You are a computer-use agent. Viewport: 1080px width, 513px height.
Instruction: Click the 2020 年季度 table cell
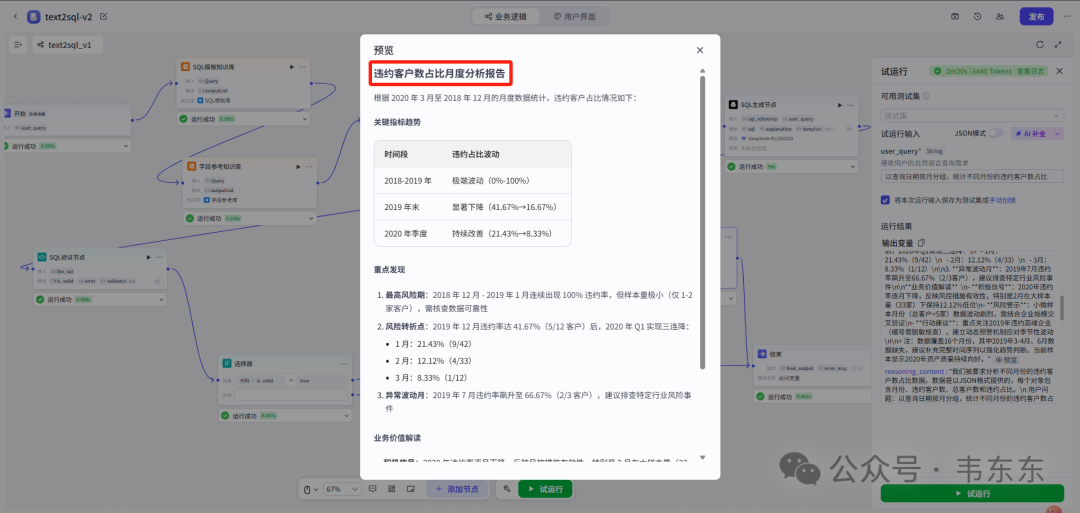[x=406, y=233]
